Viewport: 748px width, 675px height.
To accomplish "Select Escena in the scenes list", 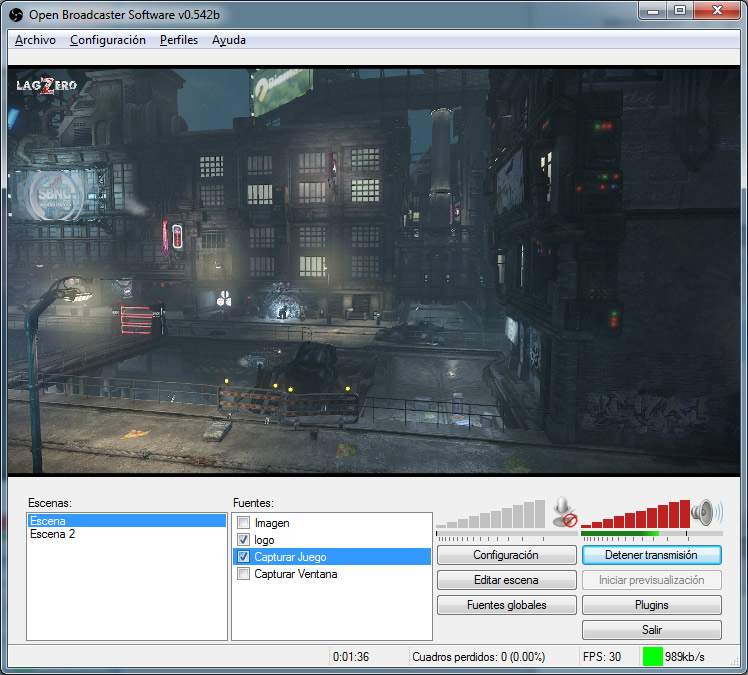I will coord(126,520).
